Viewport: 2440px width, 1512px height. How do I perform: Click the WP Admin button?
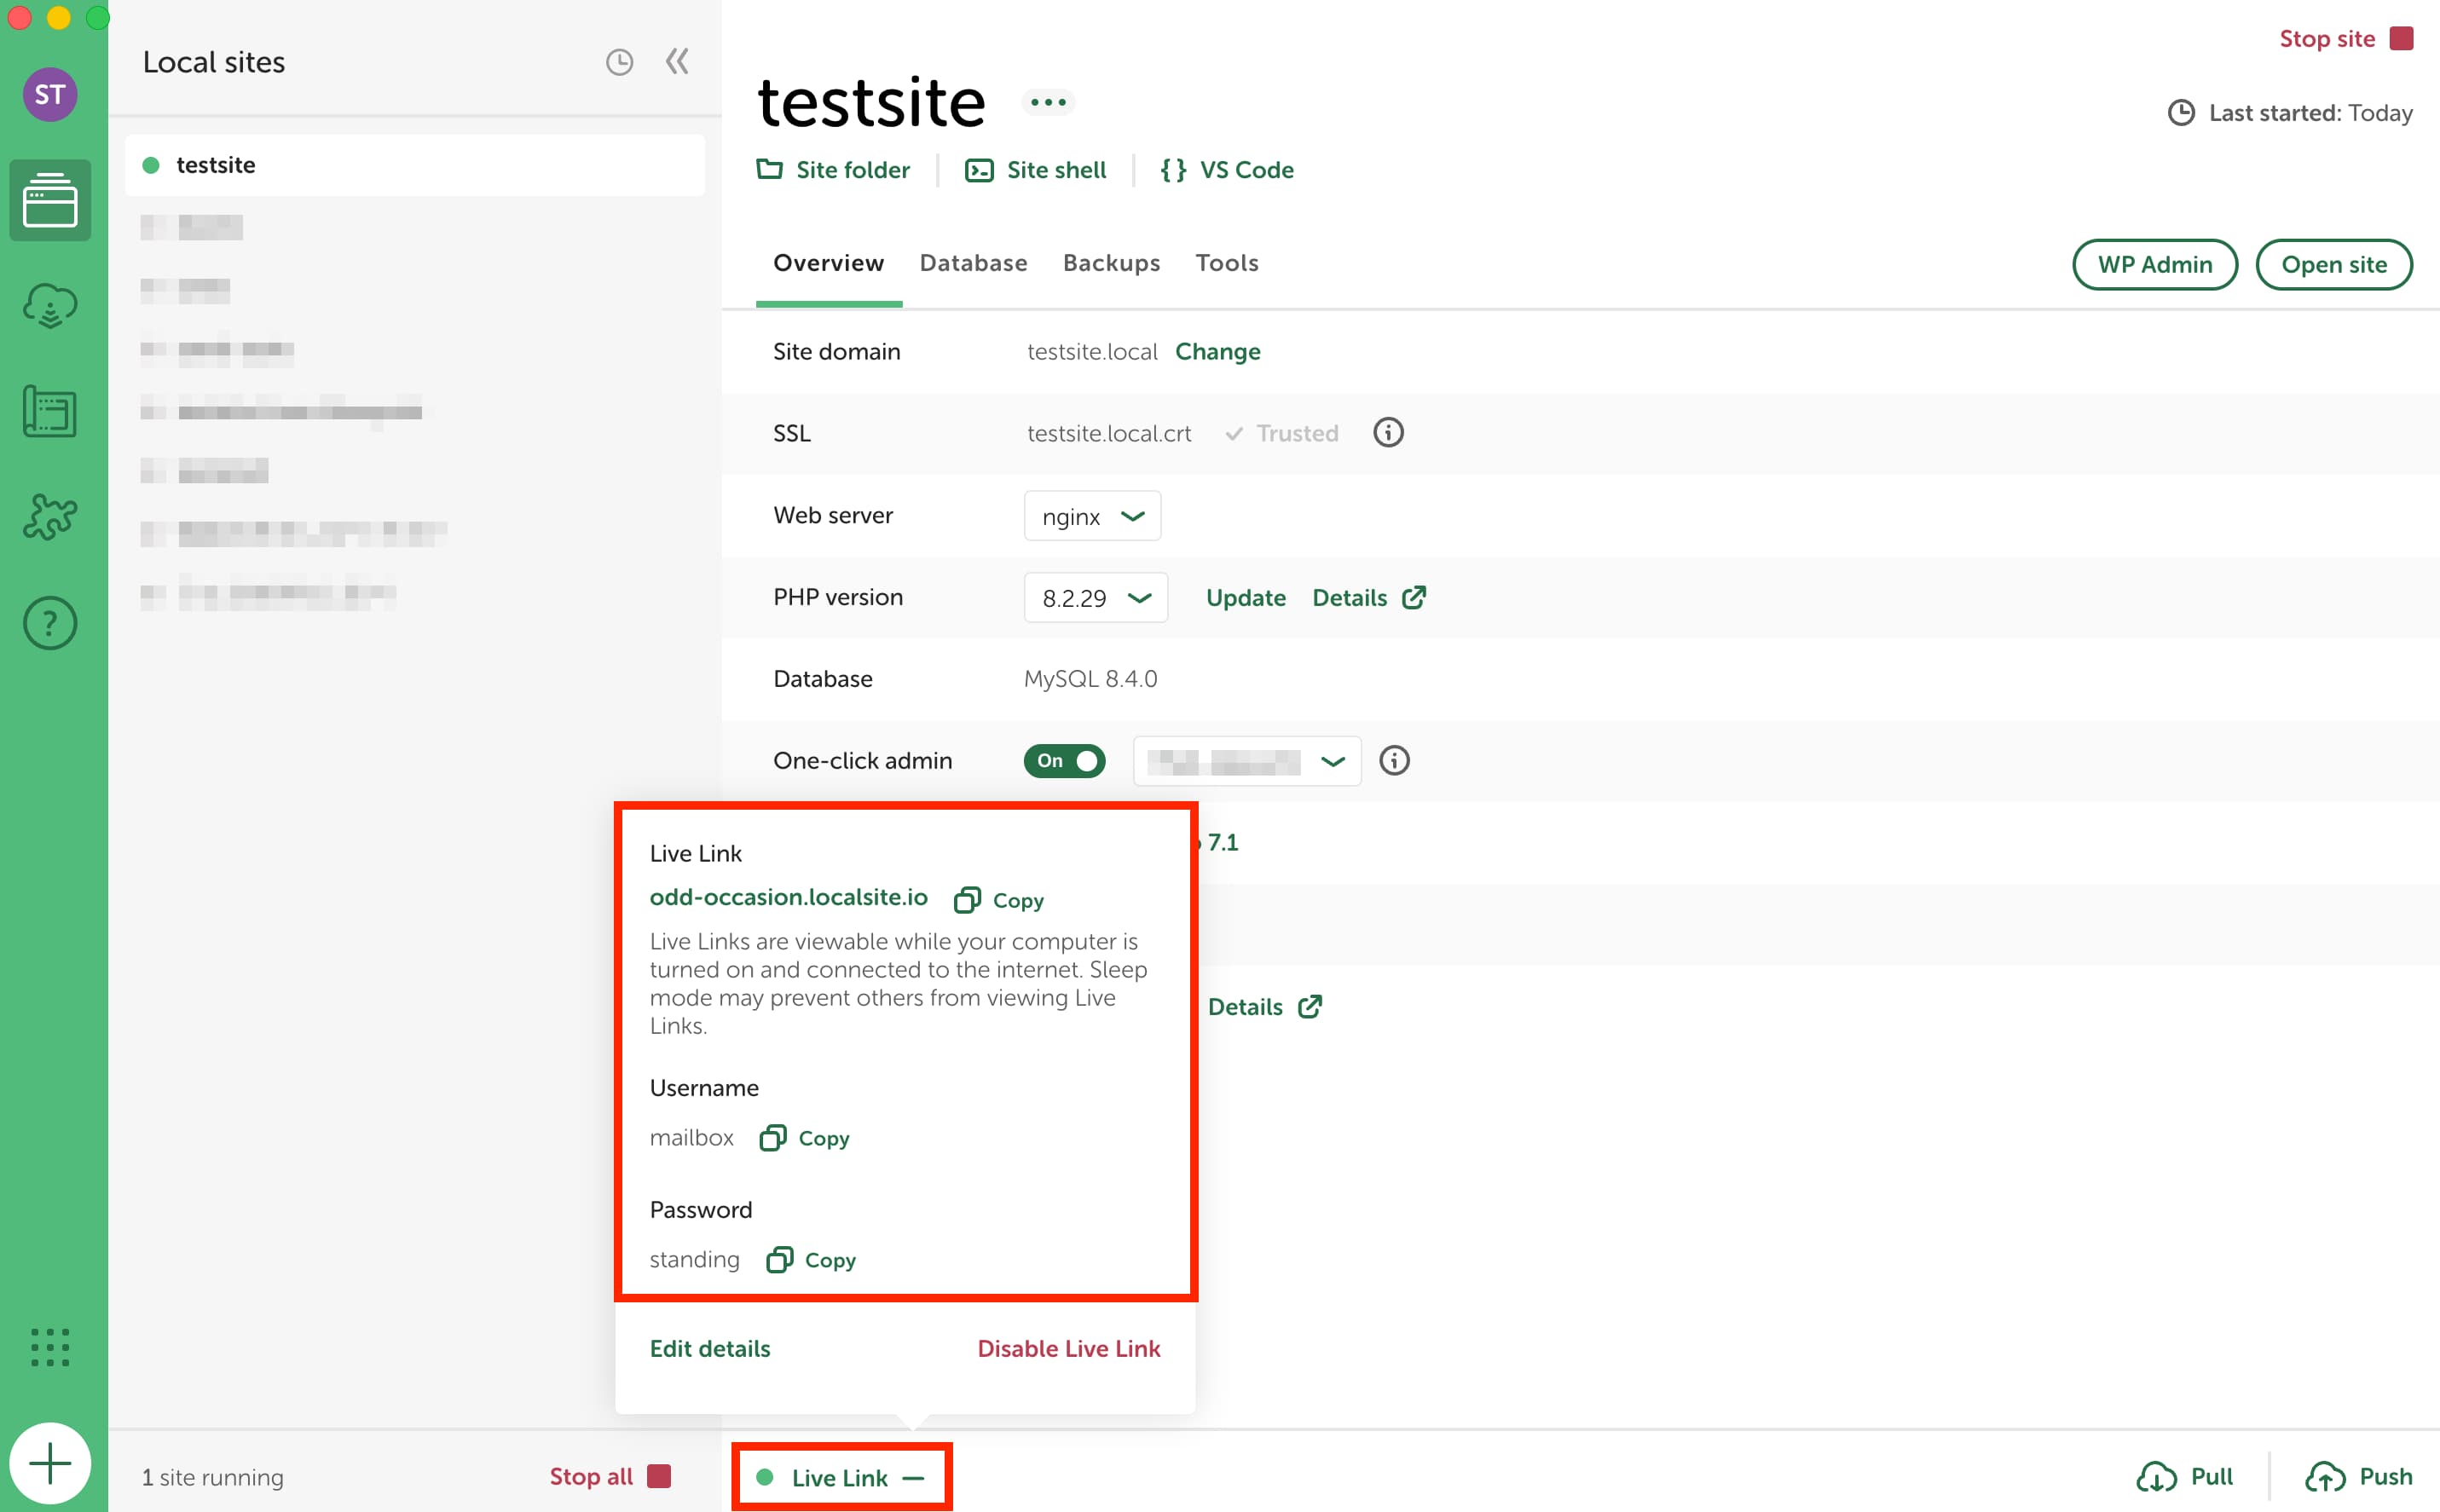(x=2155, y=264)
